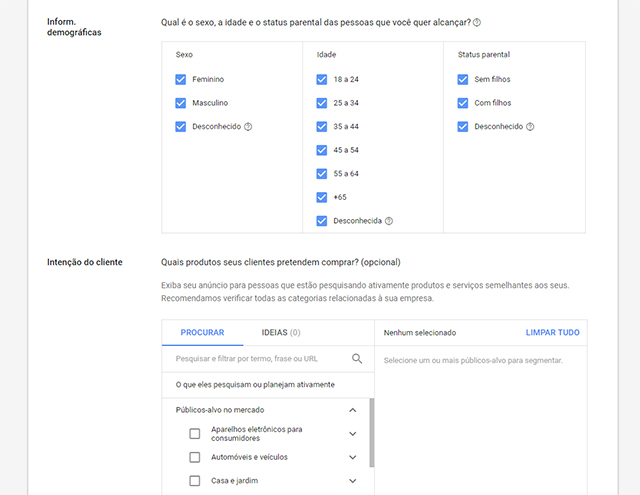Click LIMPAR TUDO to clear selections
The image size is (640, 495).
[x=552, y=333]
